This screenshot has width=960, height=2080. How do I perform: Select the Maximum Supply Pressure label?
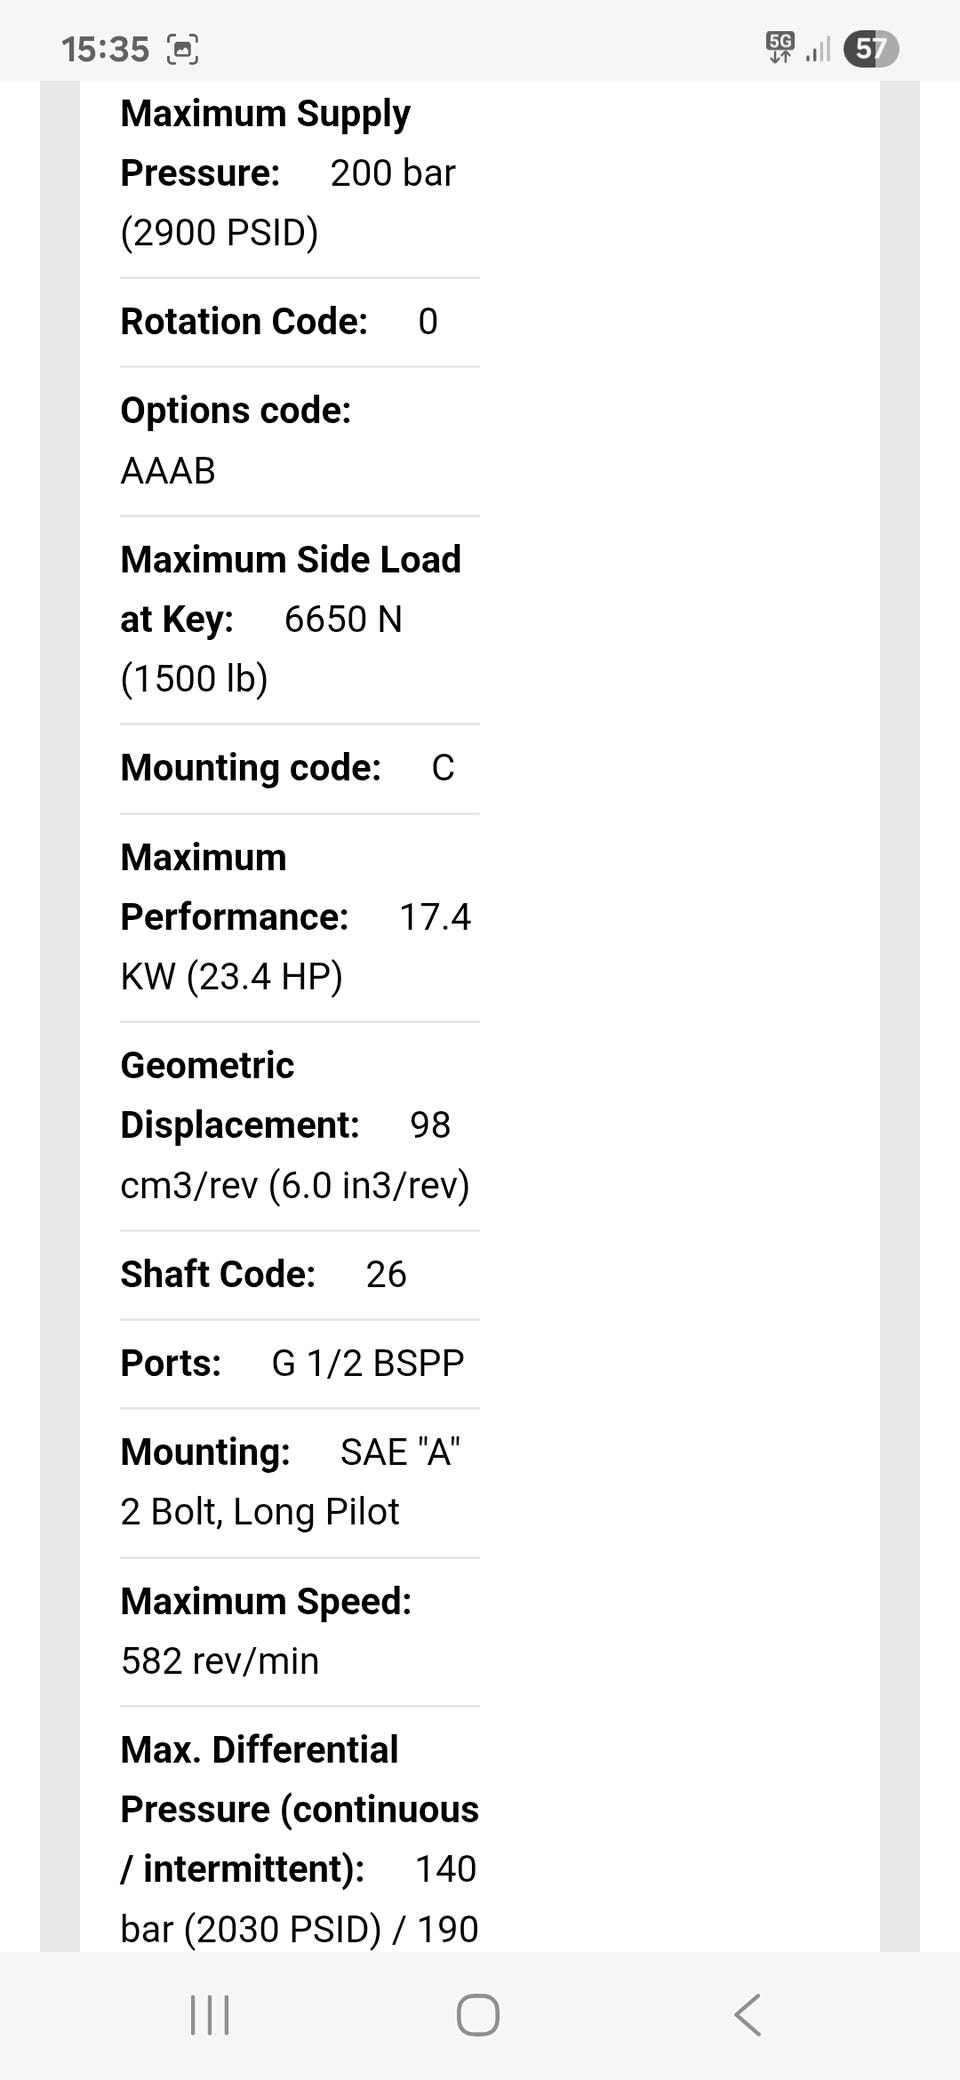tap(265, 143)
